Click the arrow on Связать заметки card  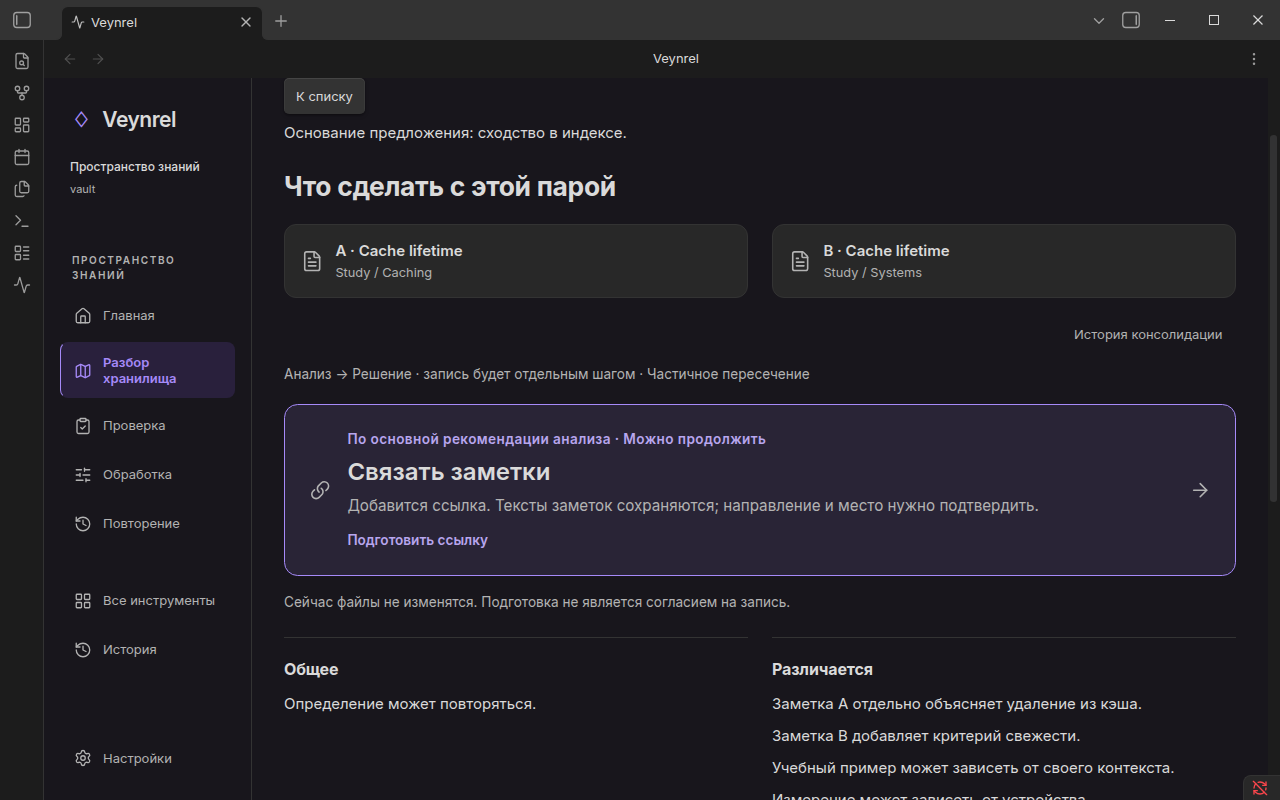[x=1200, y=490]
